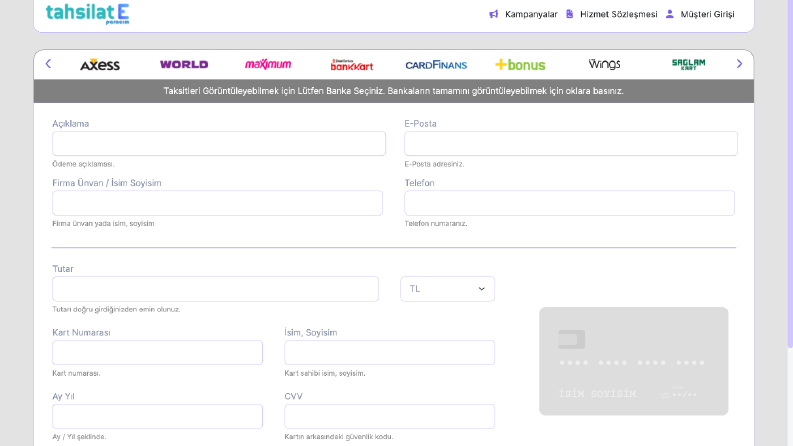
Task: Open Hizmet Sözleşmesi link
Action: point(619,14)
